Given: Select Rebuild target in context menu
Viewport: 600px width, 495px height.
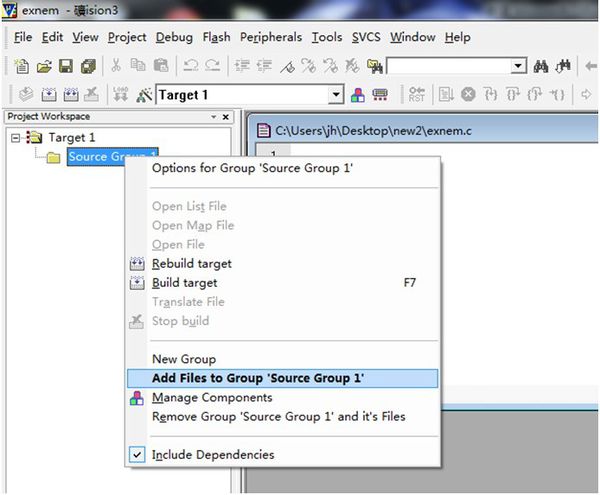Looking at the screenshot, I should tap(283, 264).
